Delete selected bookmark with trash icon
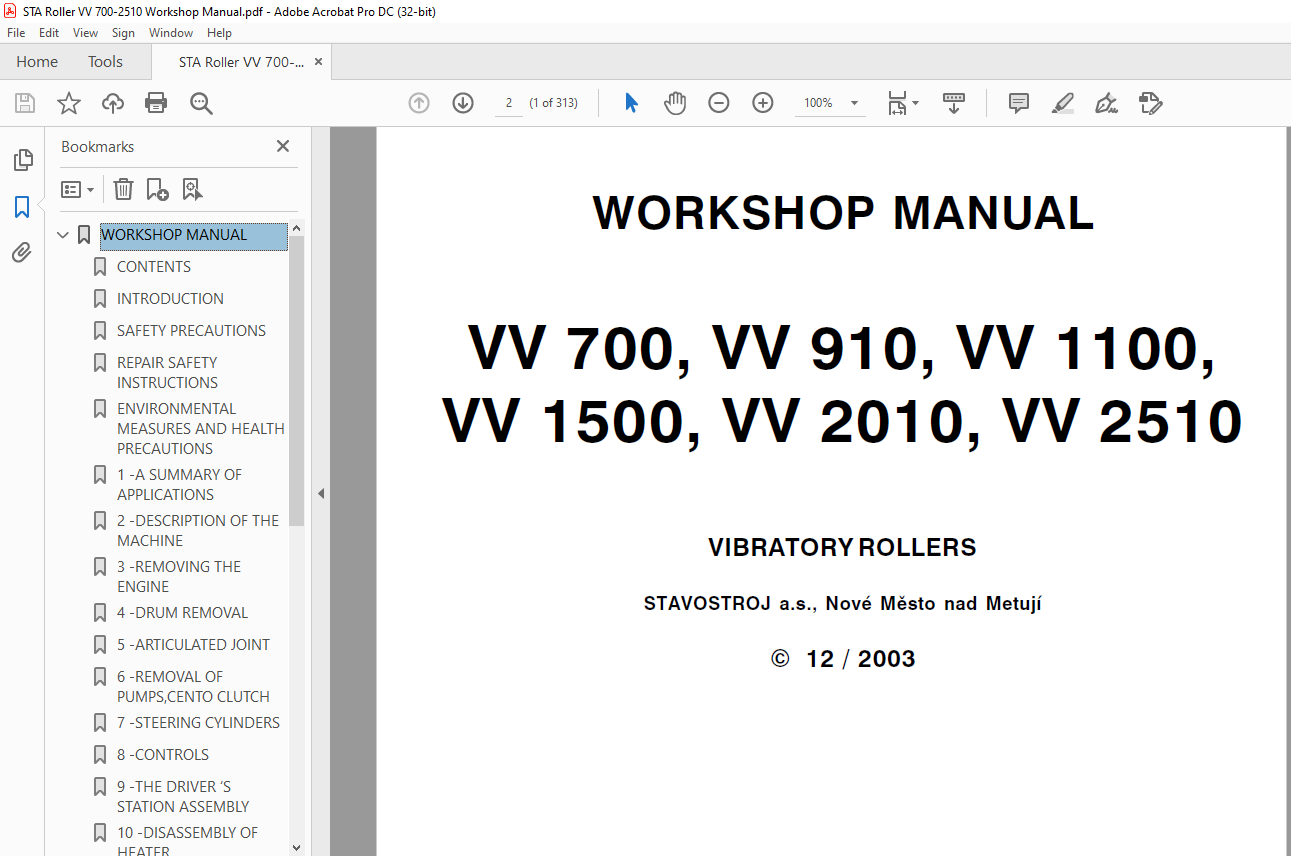The height and width of the screenshot is (856, 1291). tap(123, 189)
